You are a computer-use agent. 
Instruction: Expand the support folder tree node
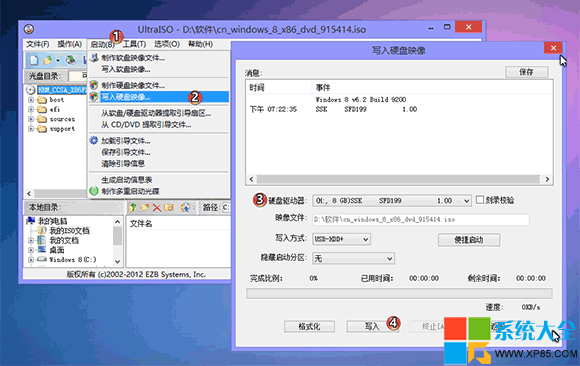pyautogui.click(x=31, y=129)
